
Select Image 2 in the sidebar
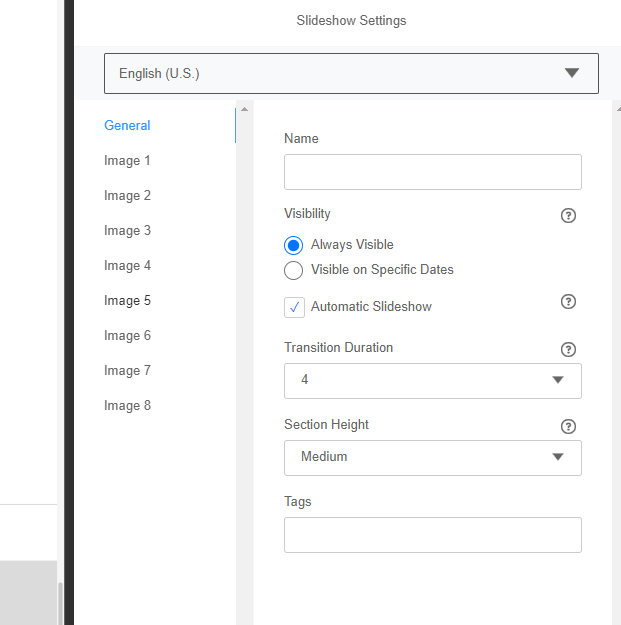[x=127, y=196]
